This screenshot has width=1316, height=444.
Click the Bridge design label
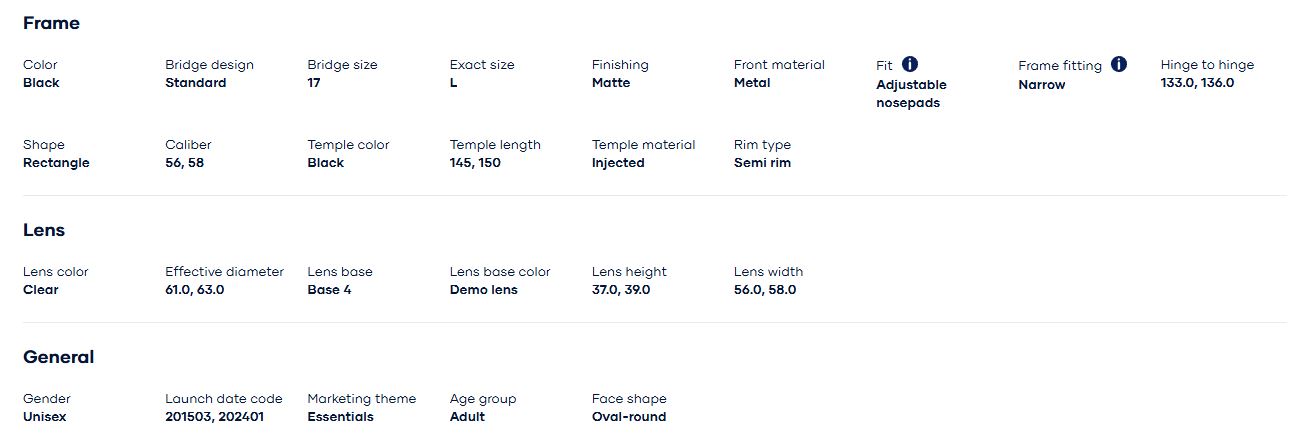tap(209, 65)
